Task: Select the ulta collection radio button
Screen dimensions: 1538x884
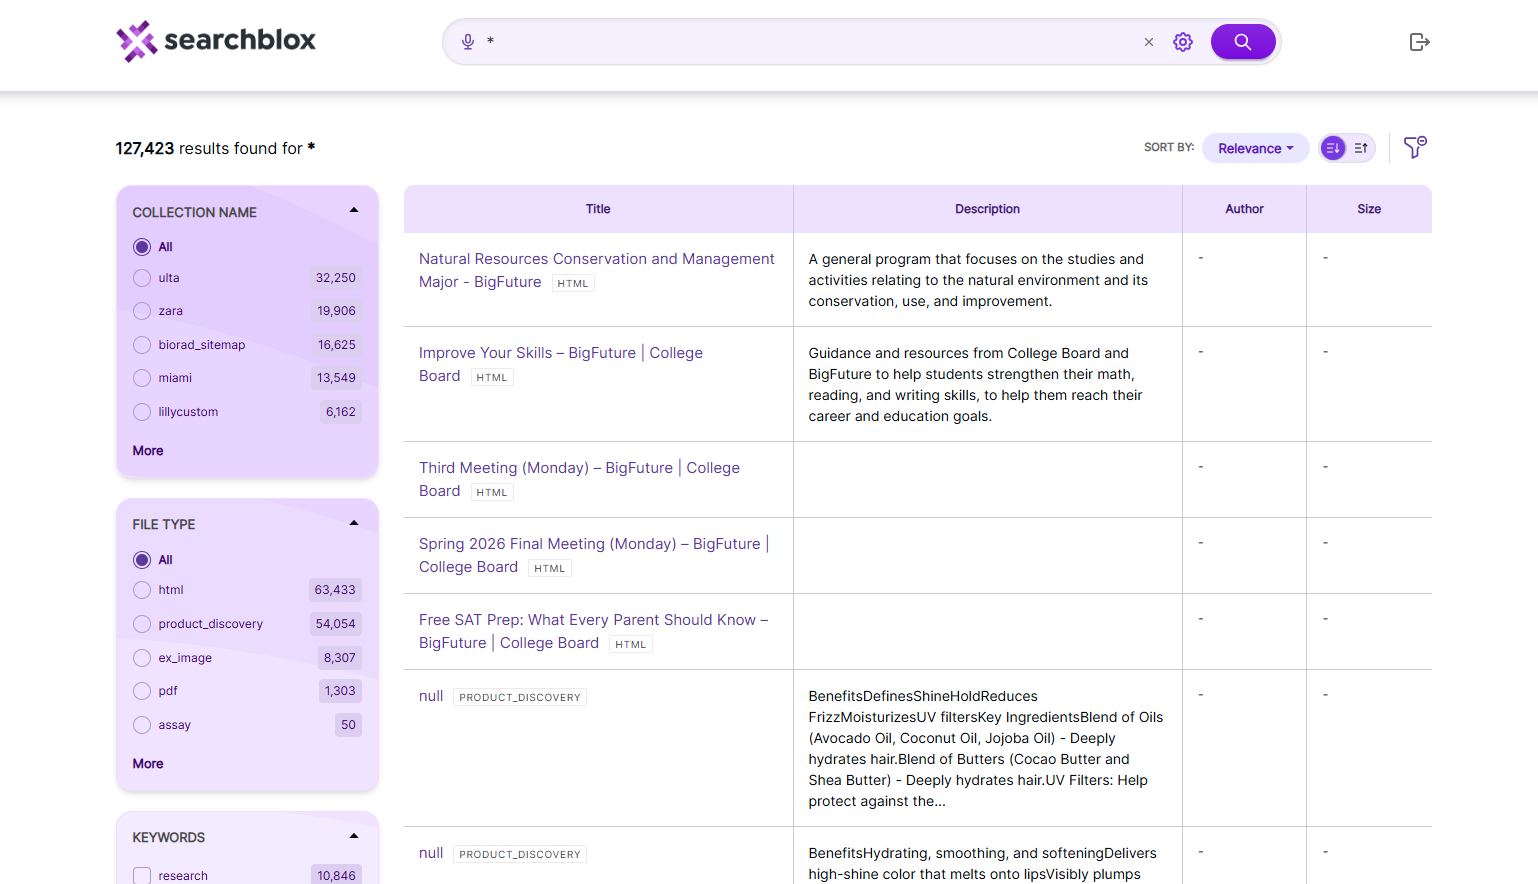Action: coord(142,278)
